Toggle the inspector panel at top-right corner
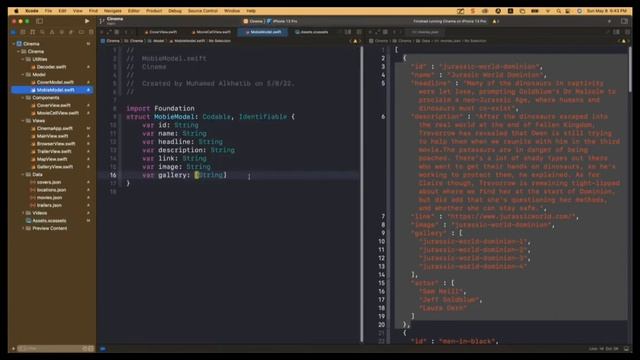The width and height of the screenshot is (640, 360). pyautogui.click(x=624, y=21)
